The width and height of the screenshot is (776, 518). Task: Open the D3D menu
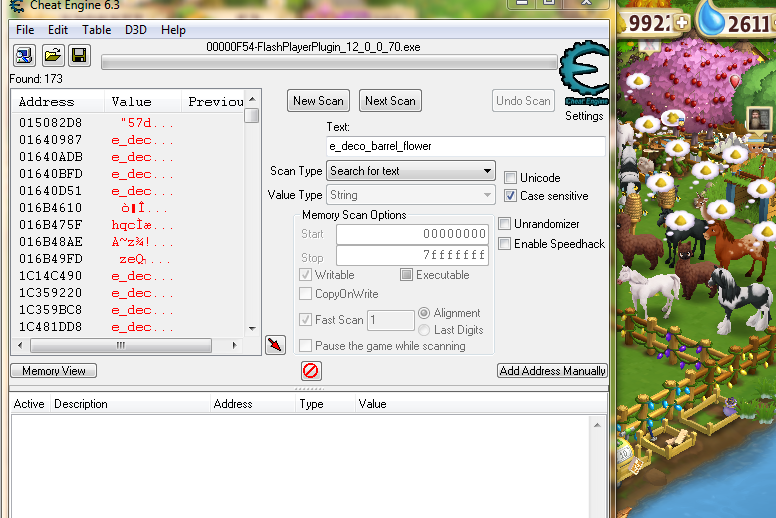tap(136, 30)
